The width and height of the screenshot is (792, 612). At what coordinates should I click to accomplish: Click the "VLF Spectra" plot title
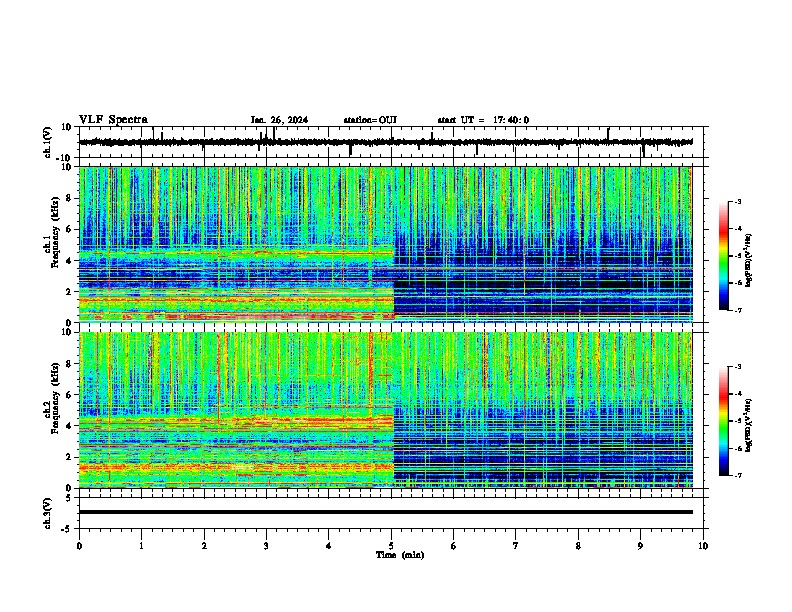pos(113,120)
